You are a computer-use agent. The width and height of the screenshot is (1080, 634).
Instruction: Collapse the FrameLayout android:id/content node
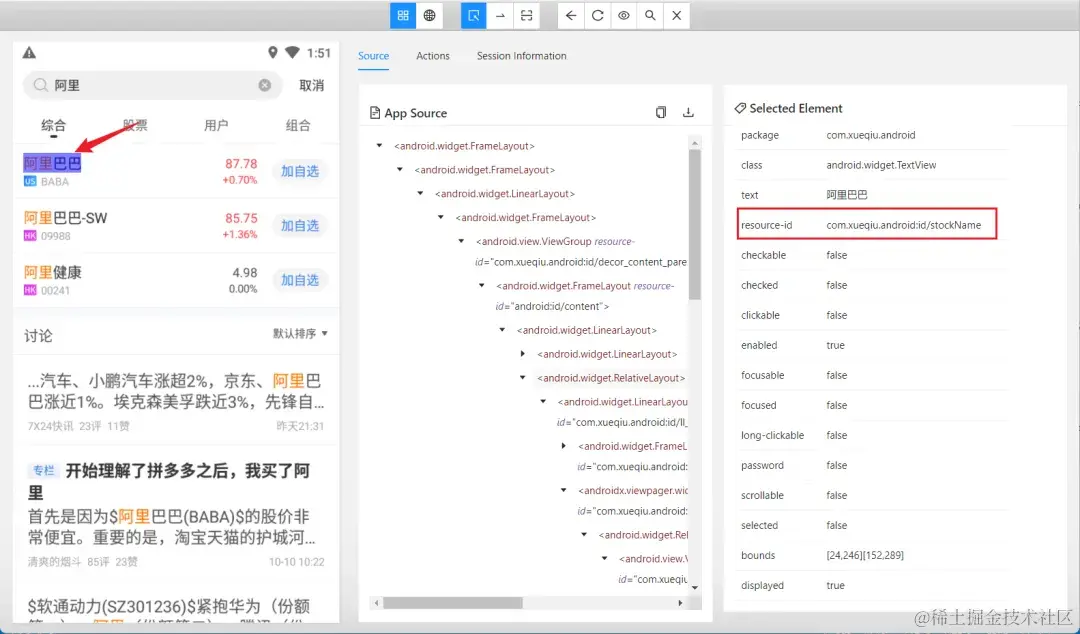[x=482, y=285]
